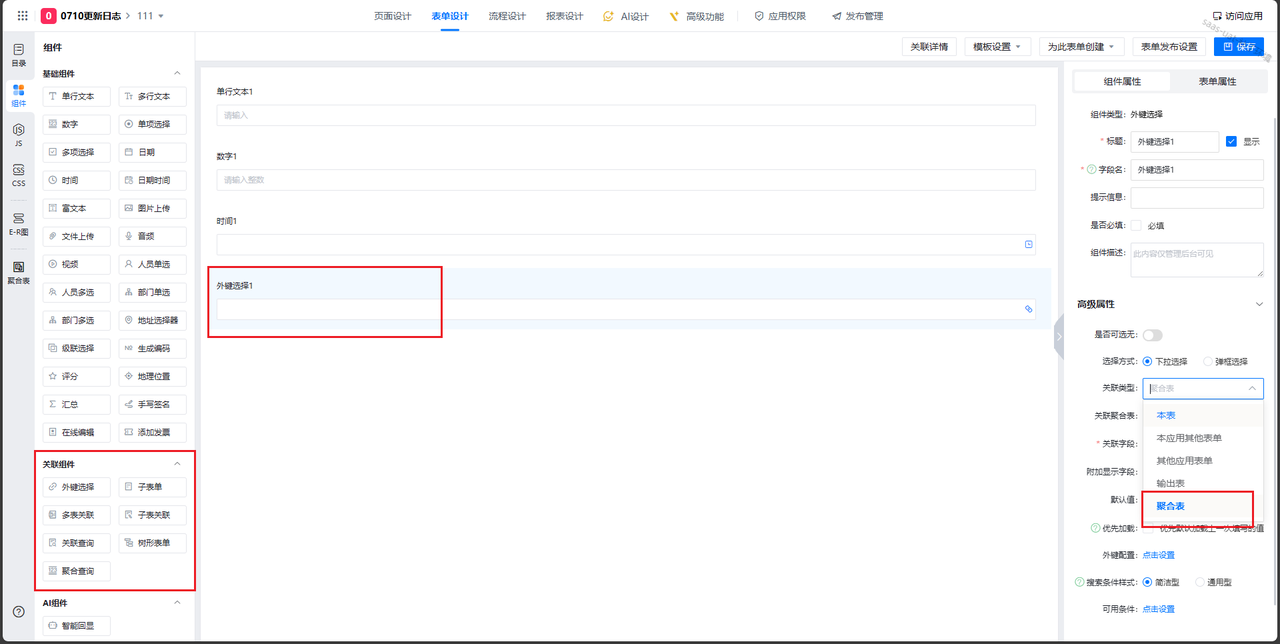Toggle the 是否可选无 switch

point(1152,335)
